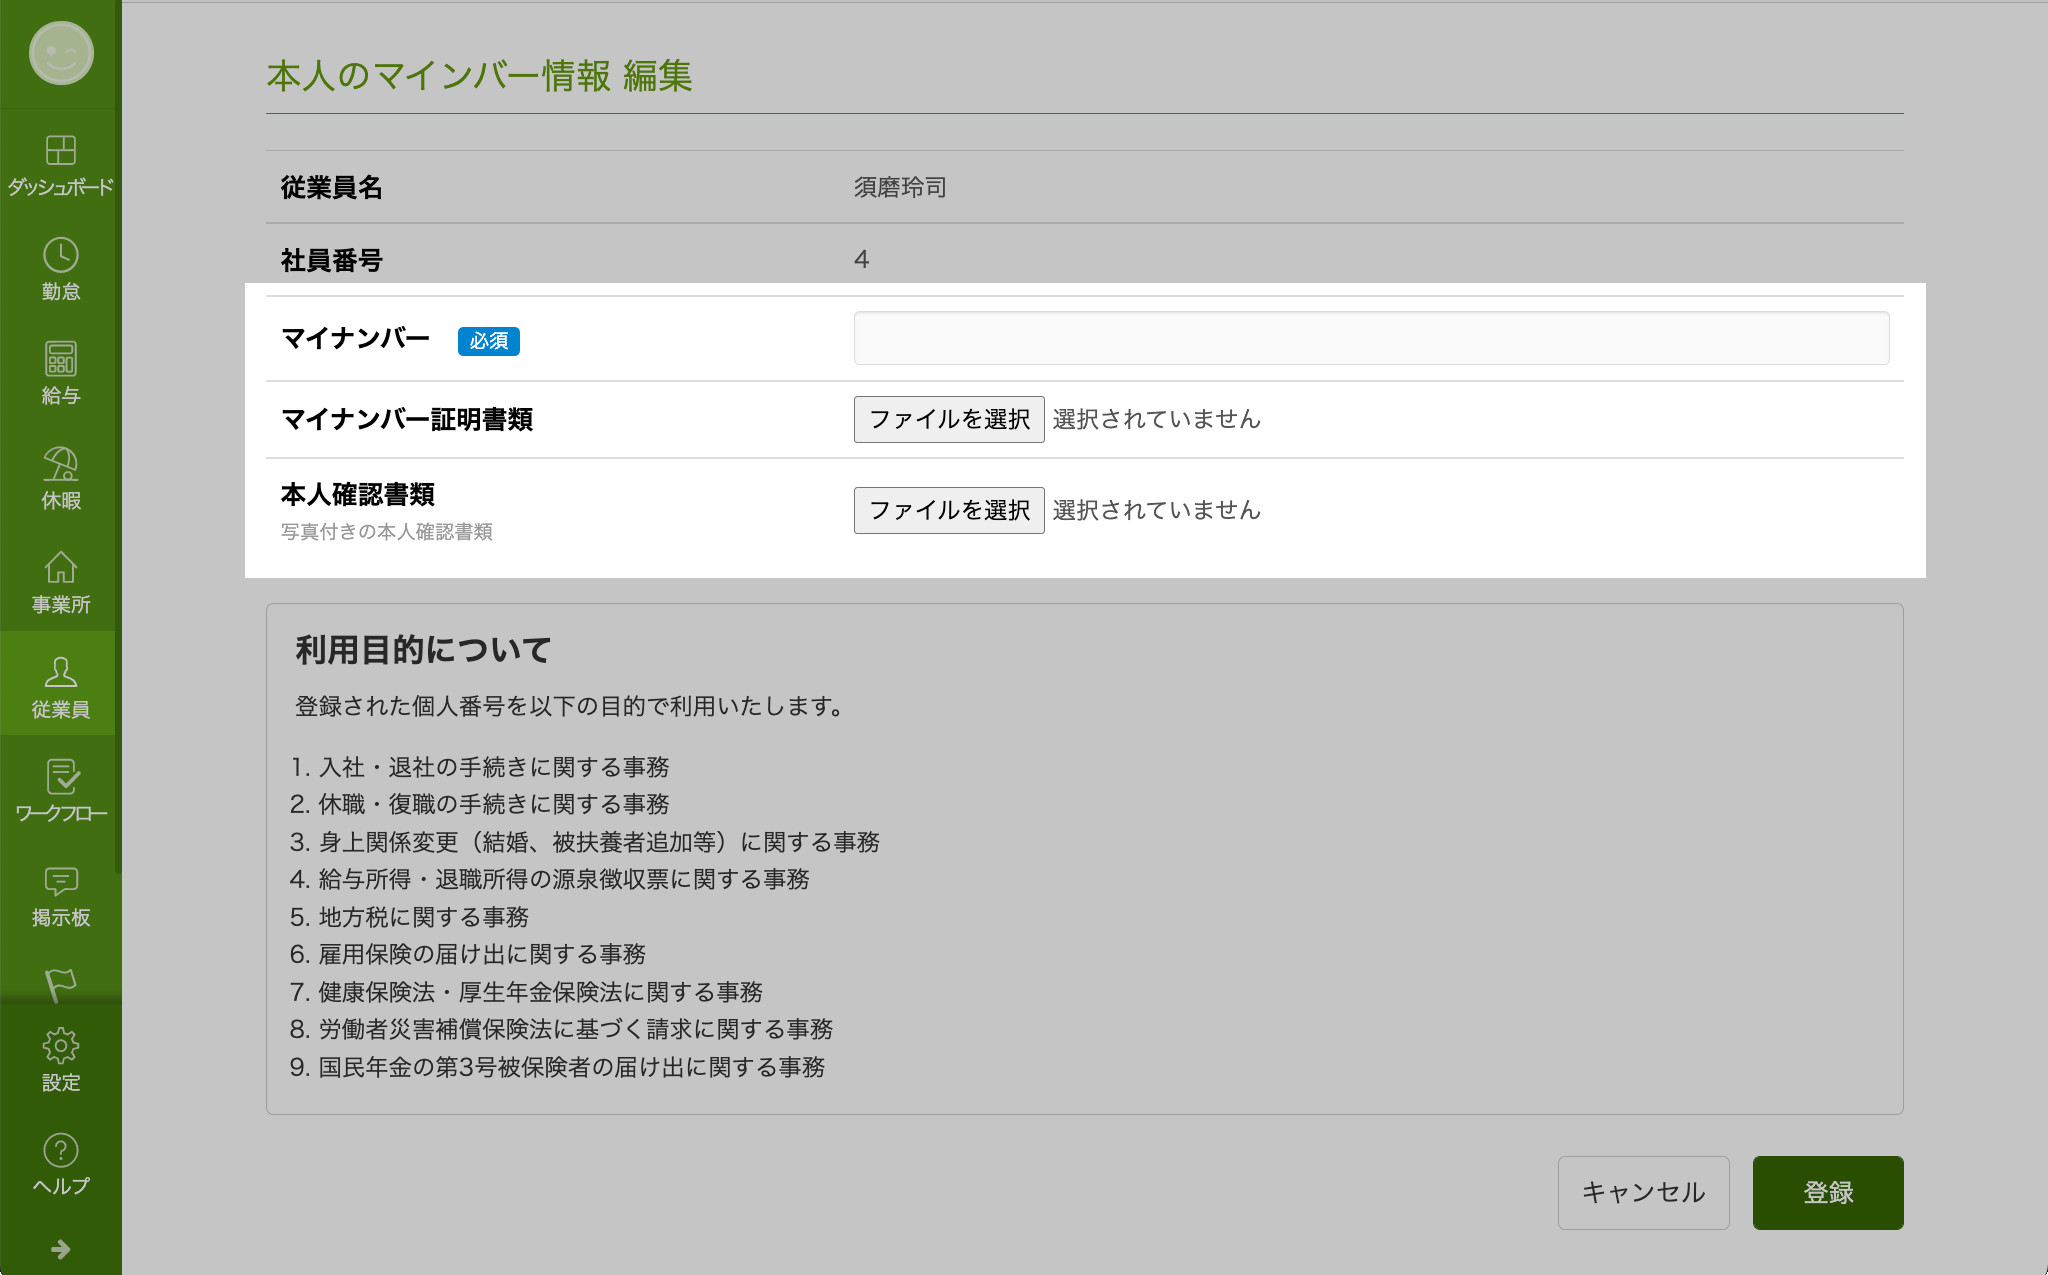Open the ダッシュボード page from the sidebar

pyautogui.click(x=60, y=165)
